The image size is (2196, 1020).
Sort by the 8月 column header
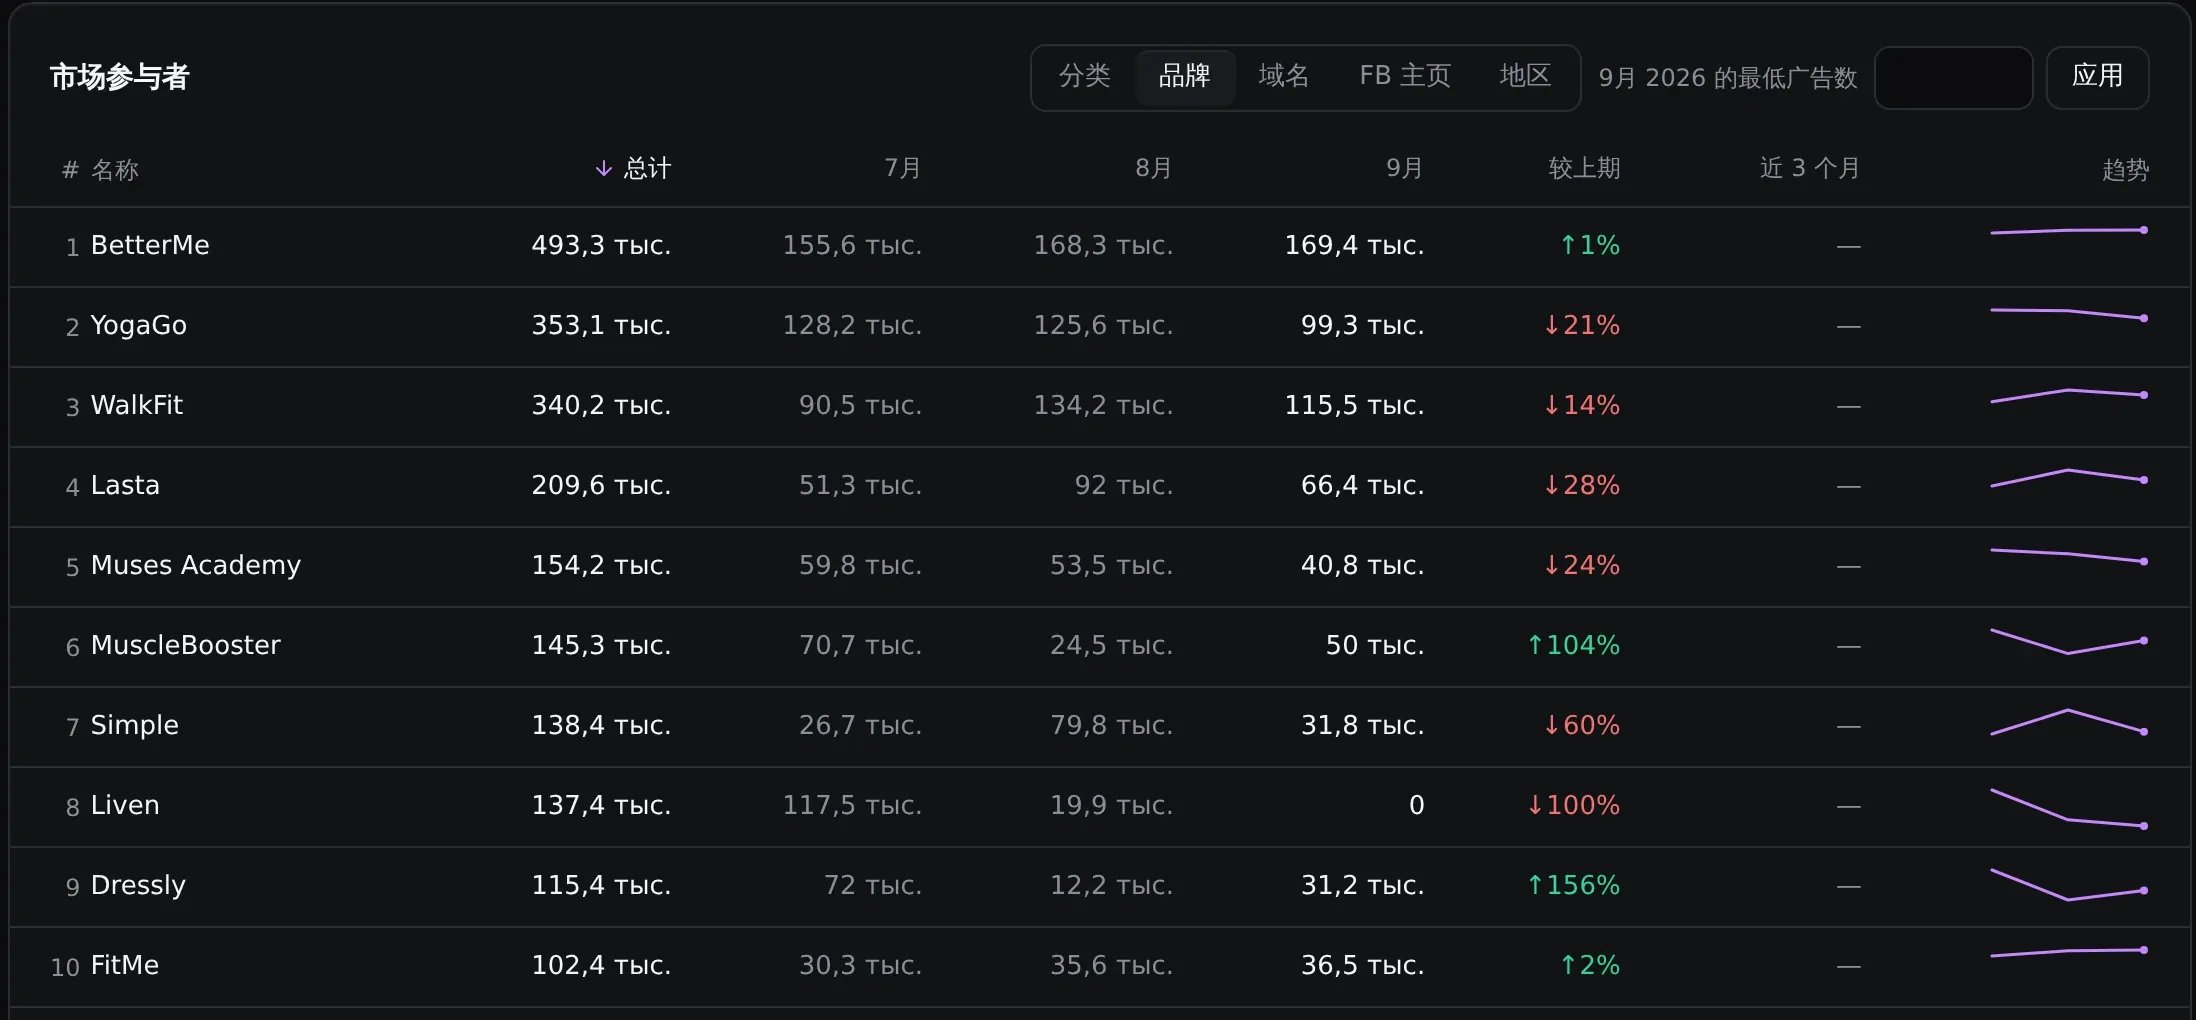tap(1154, 169)
